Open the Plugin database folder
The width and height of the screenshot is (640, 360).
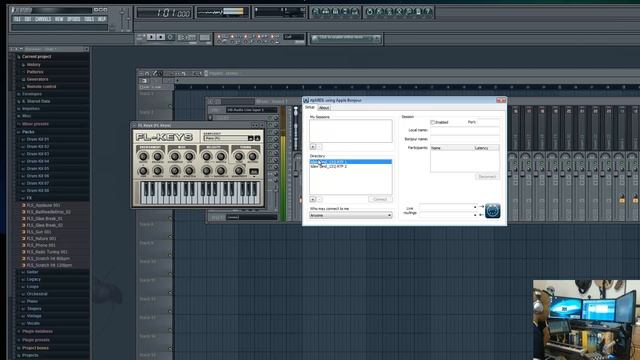tap(37, 331)
